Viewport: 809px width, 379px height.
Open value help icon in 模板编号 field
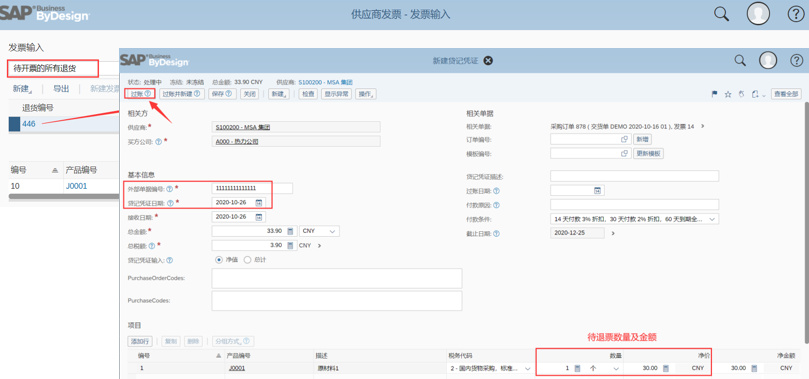click(x=624, y=154)
